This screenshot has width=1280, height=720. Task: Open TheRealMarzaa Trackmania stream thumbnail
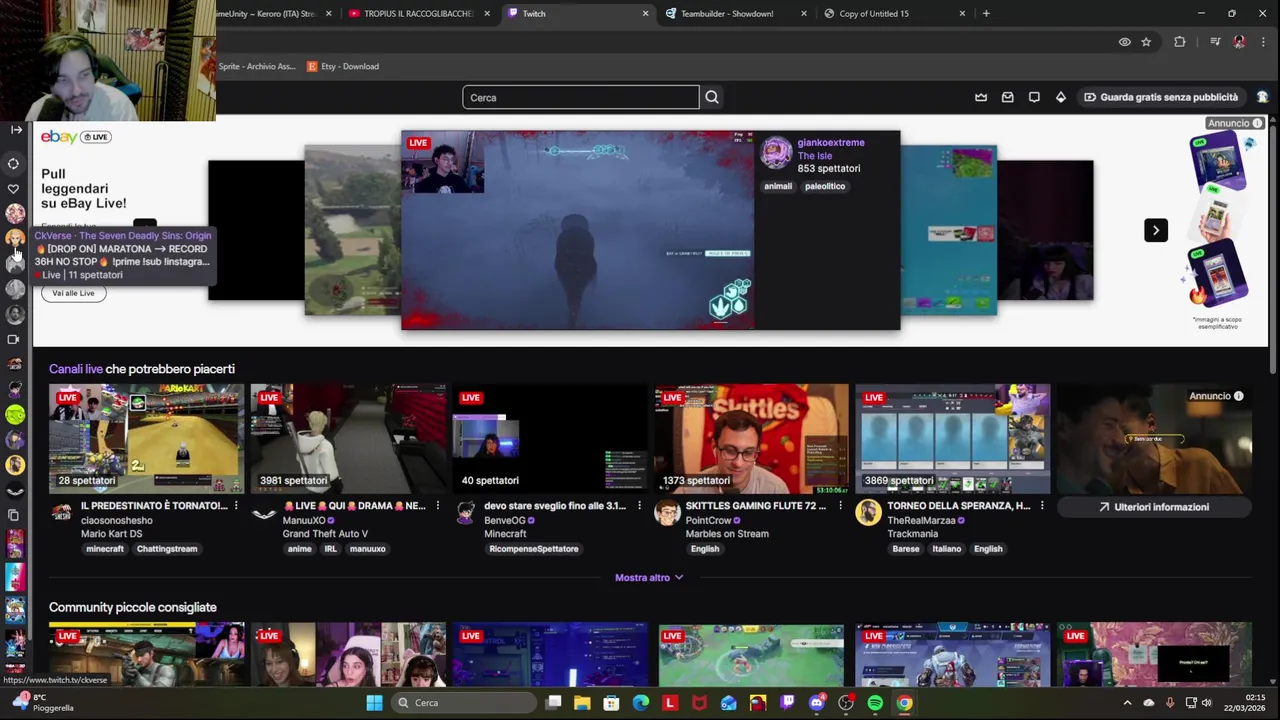point(953,439)
